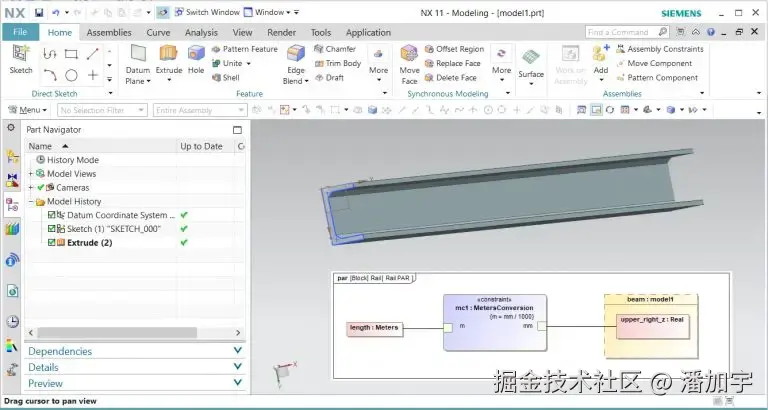Click Trim Body command
768x410 pixels.
(x=337, y=63)
